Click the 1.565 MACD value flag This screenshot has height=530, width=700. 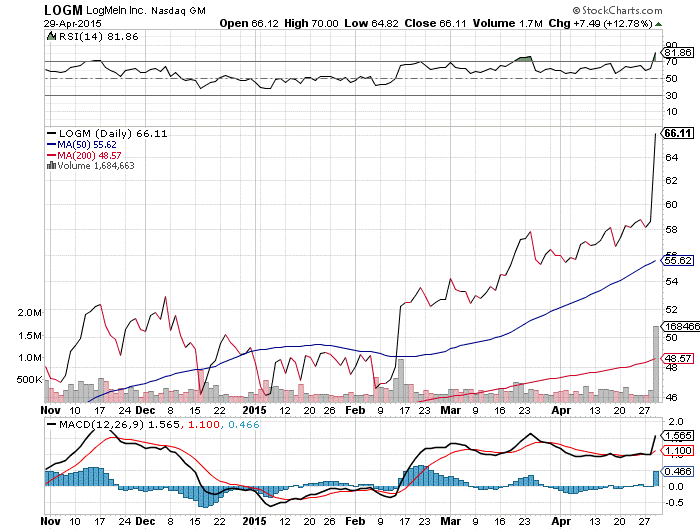point(678,436)
